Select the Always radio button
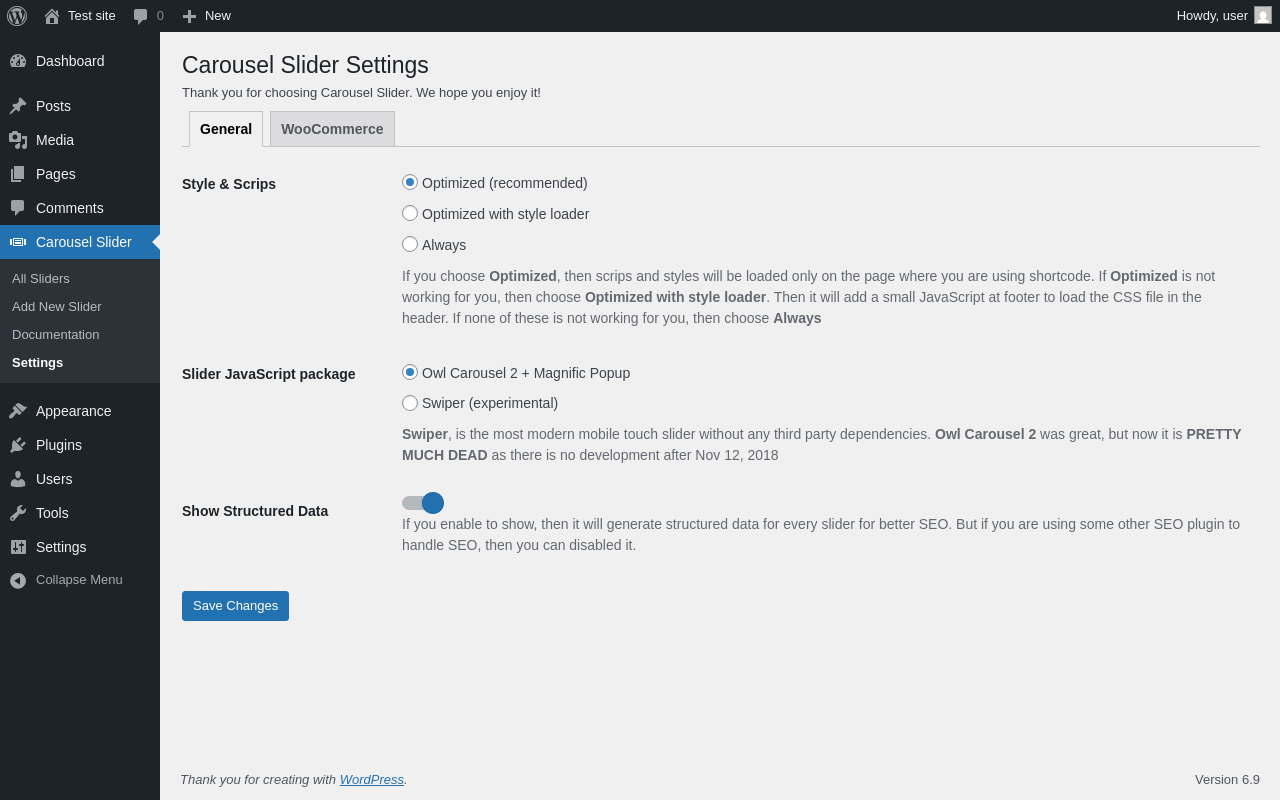Screen dimensions: 1280x800 (410, 244)
